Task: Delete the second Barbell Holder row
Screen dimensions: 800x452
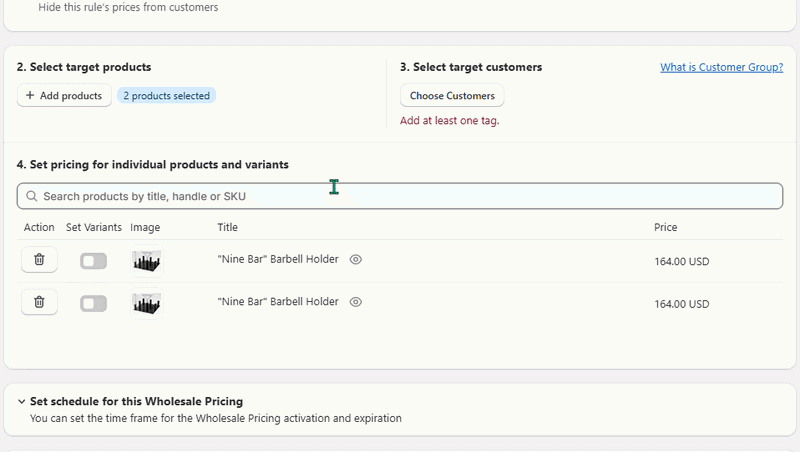Action: (x=39, y=302)
